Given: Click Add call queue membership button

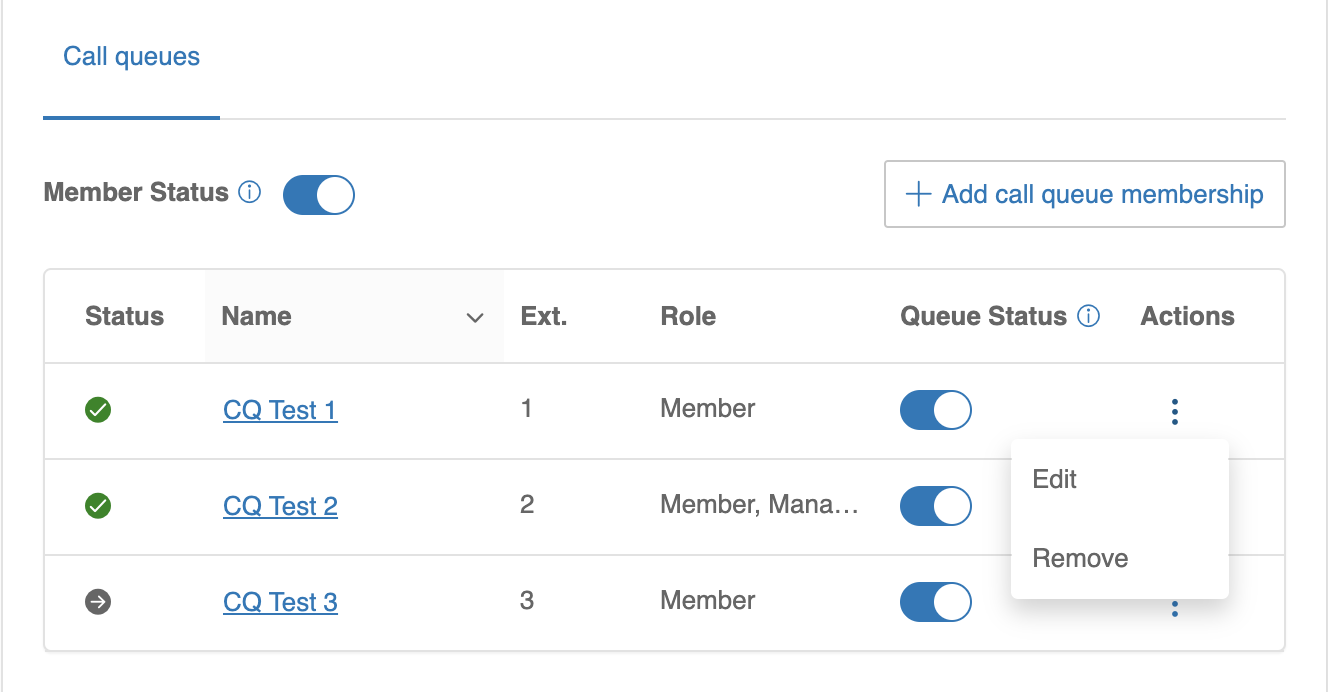Looking at the screenshot, I should tap(1084, 194).
